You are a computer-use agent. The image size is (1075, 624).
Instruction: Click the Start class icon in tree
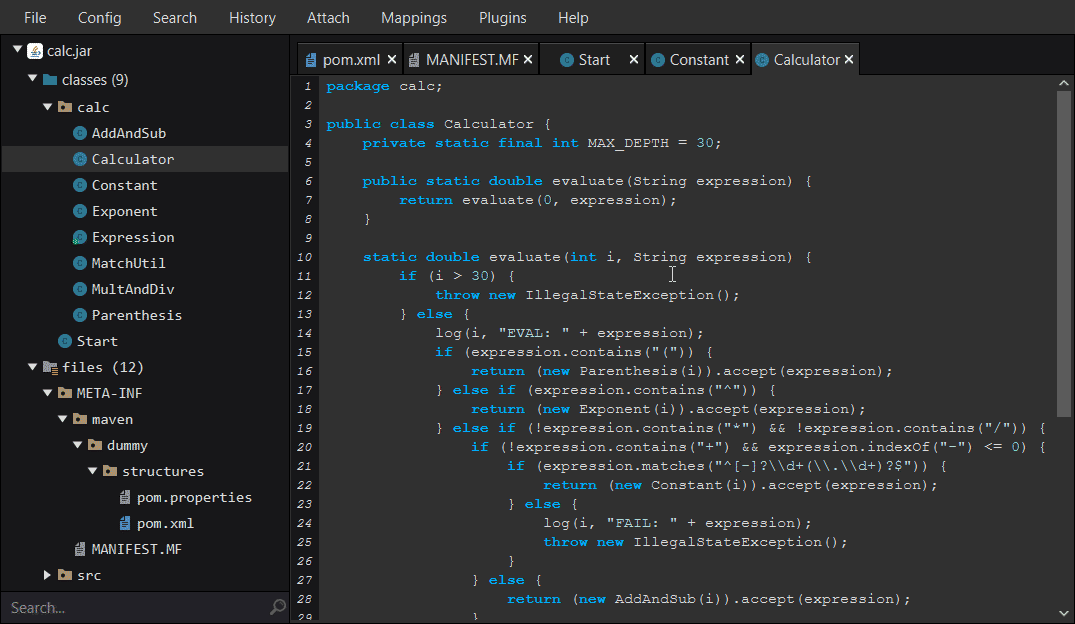click(65, 341)
